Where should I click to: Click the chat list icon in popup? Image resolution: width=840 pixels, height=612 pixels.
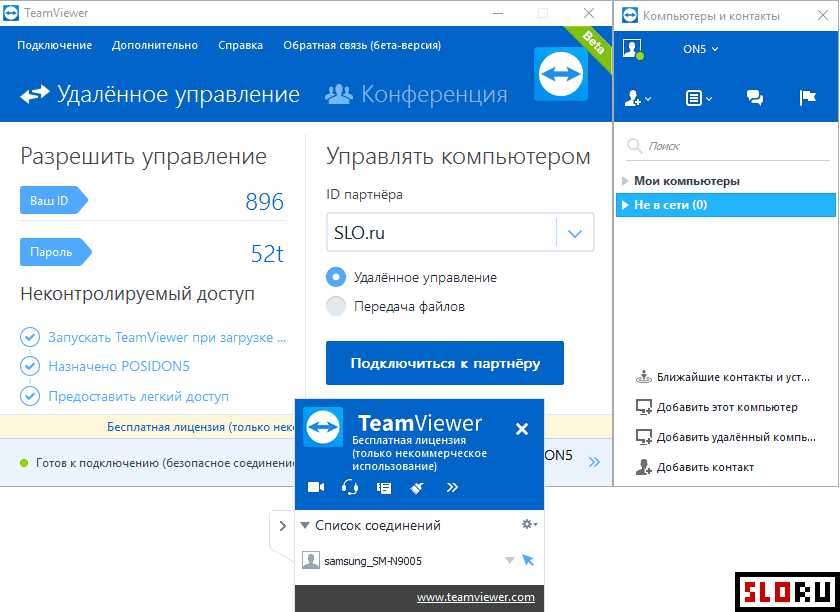pyautogui.click(x=384, y=488)
